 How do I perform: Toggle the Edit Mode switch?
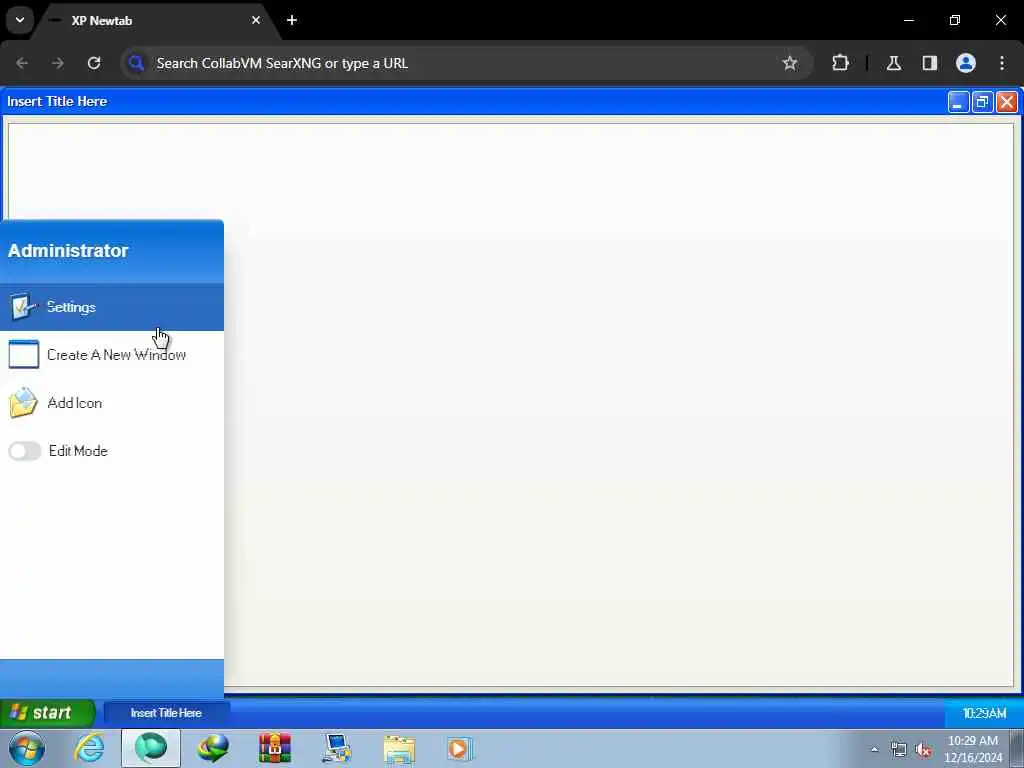(25, 451)
